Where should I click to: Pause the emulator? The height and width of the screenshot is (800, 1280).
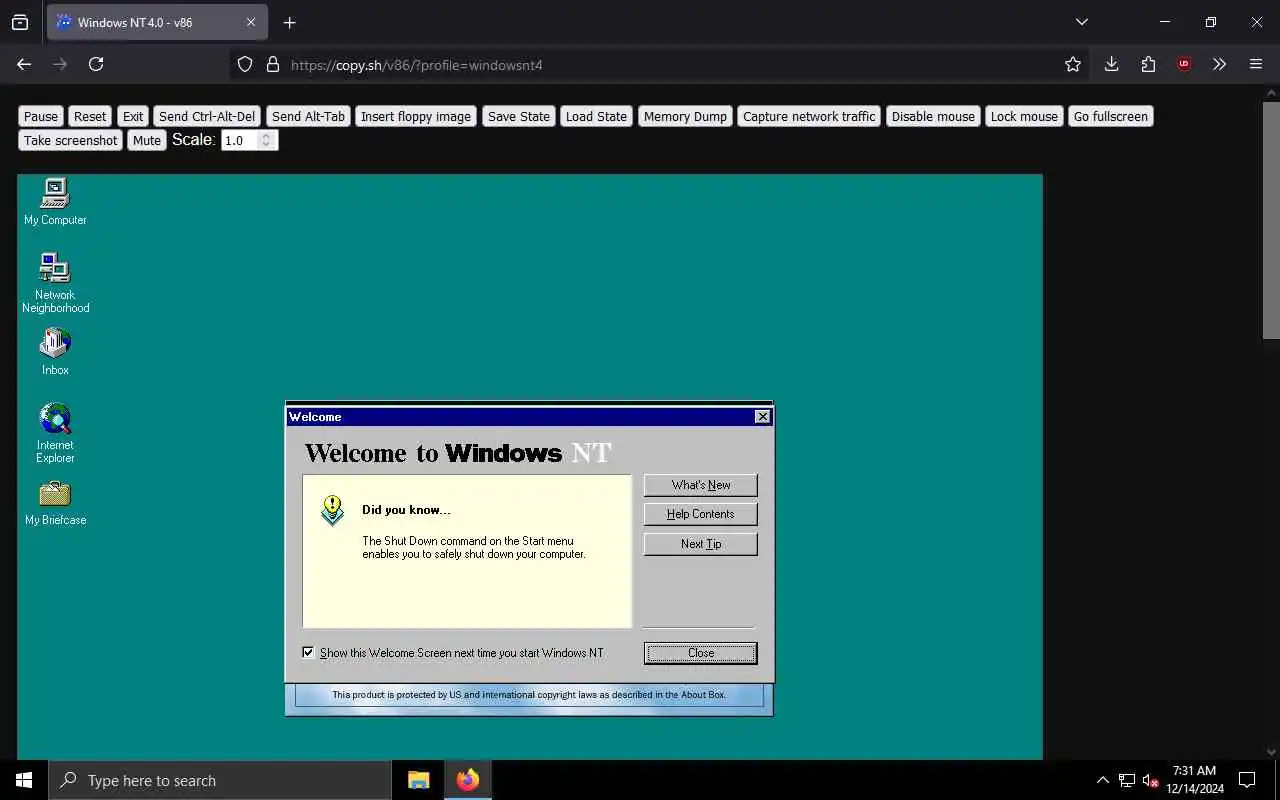pos(41,116)
